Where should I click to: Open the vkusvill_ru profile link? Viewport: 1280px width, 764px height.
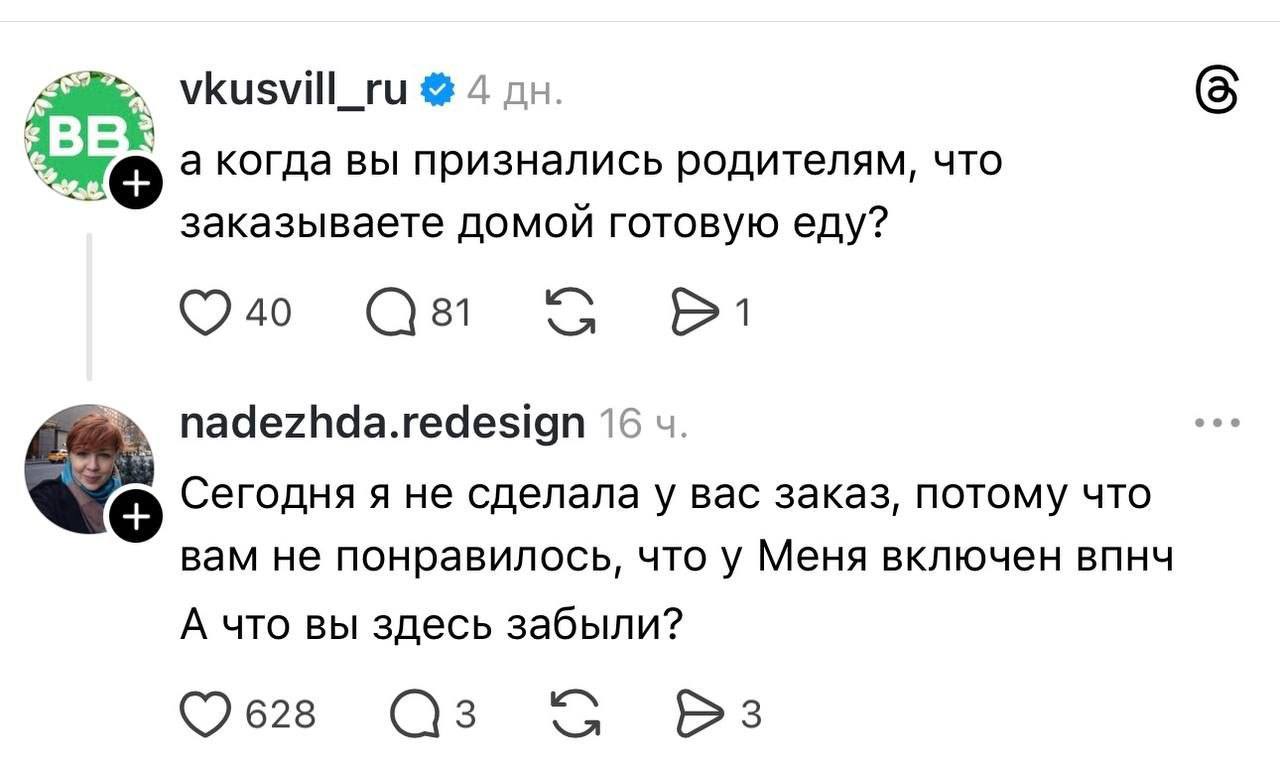coord(293,91)
